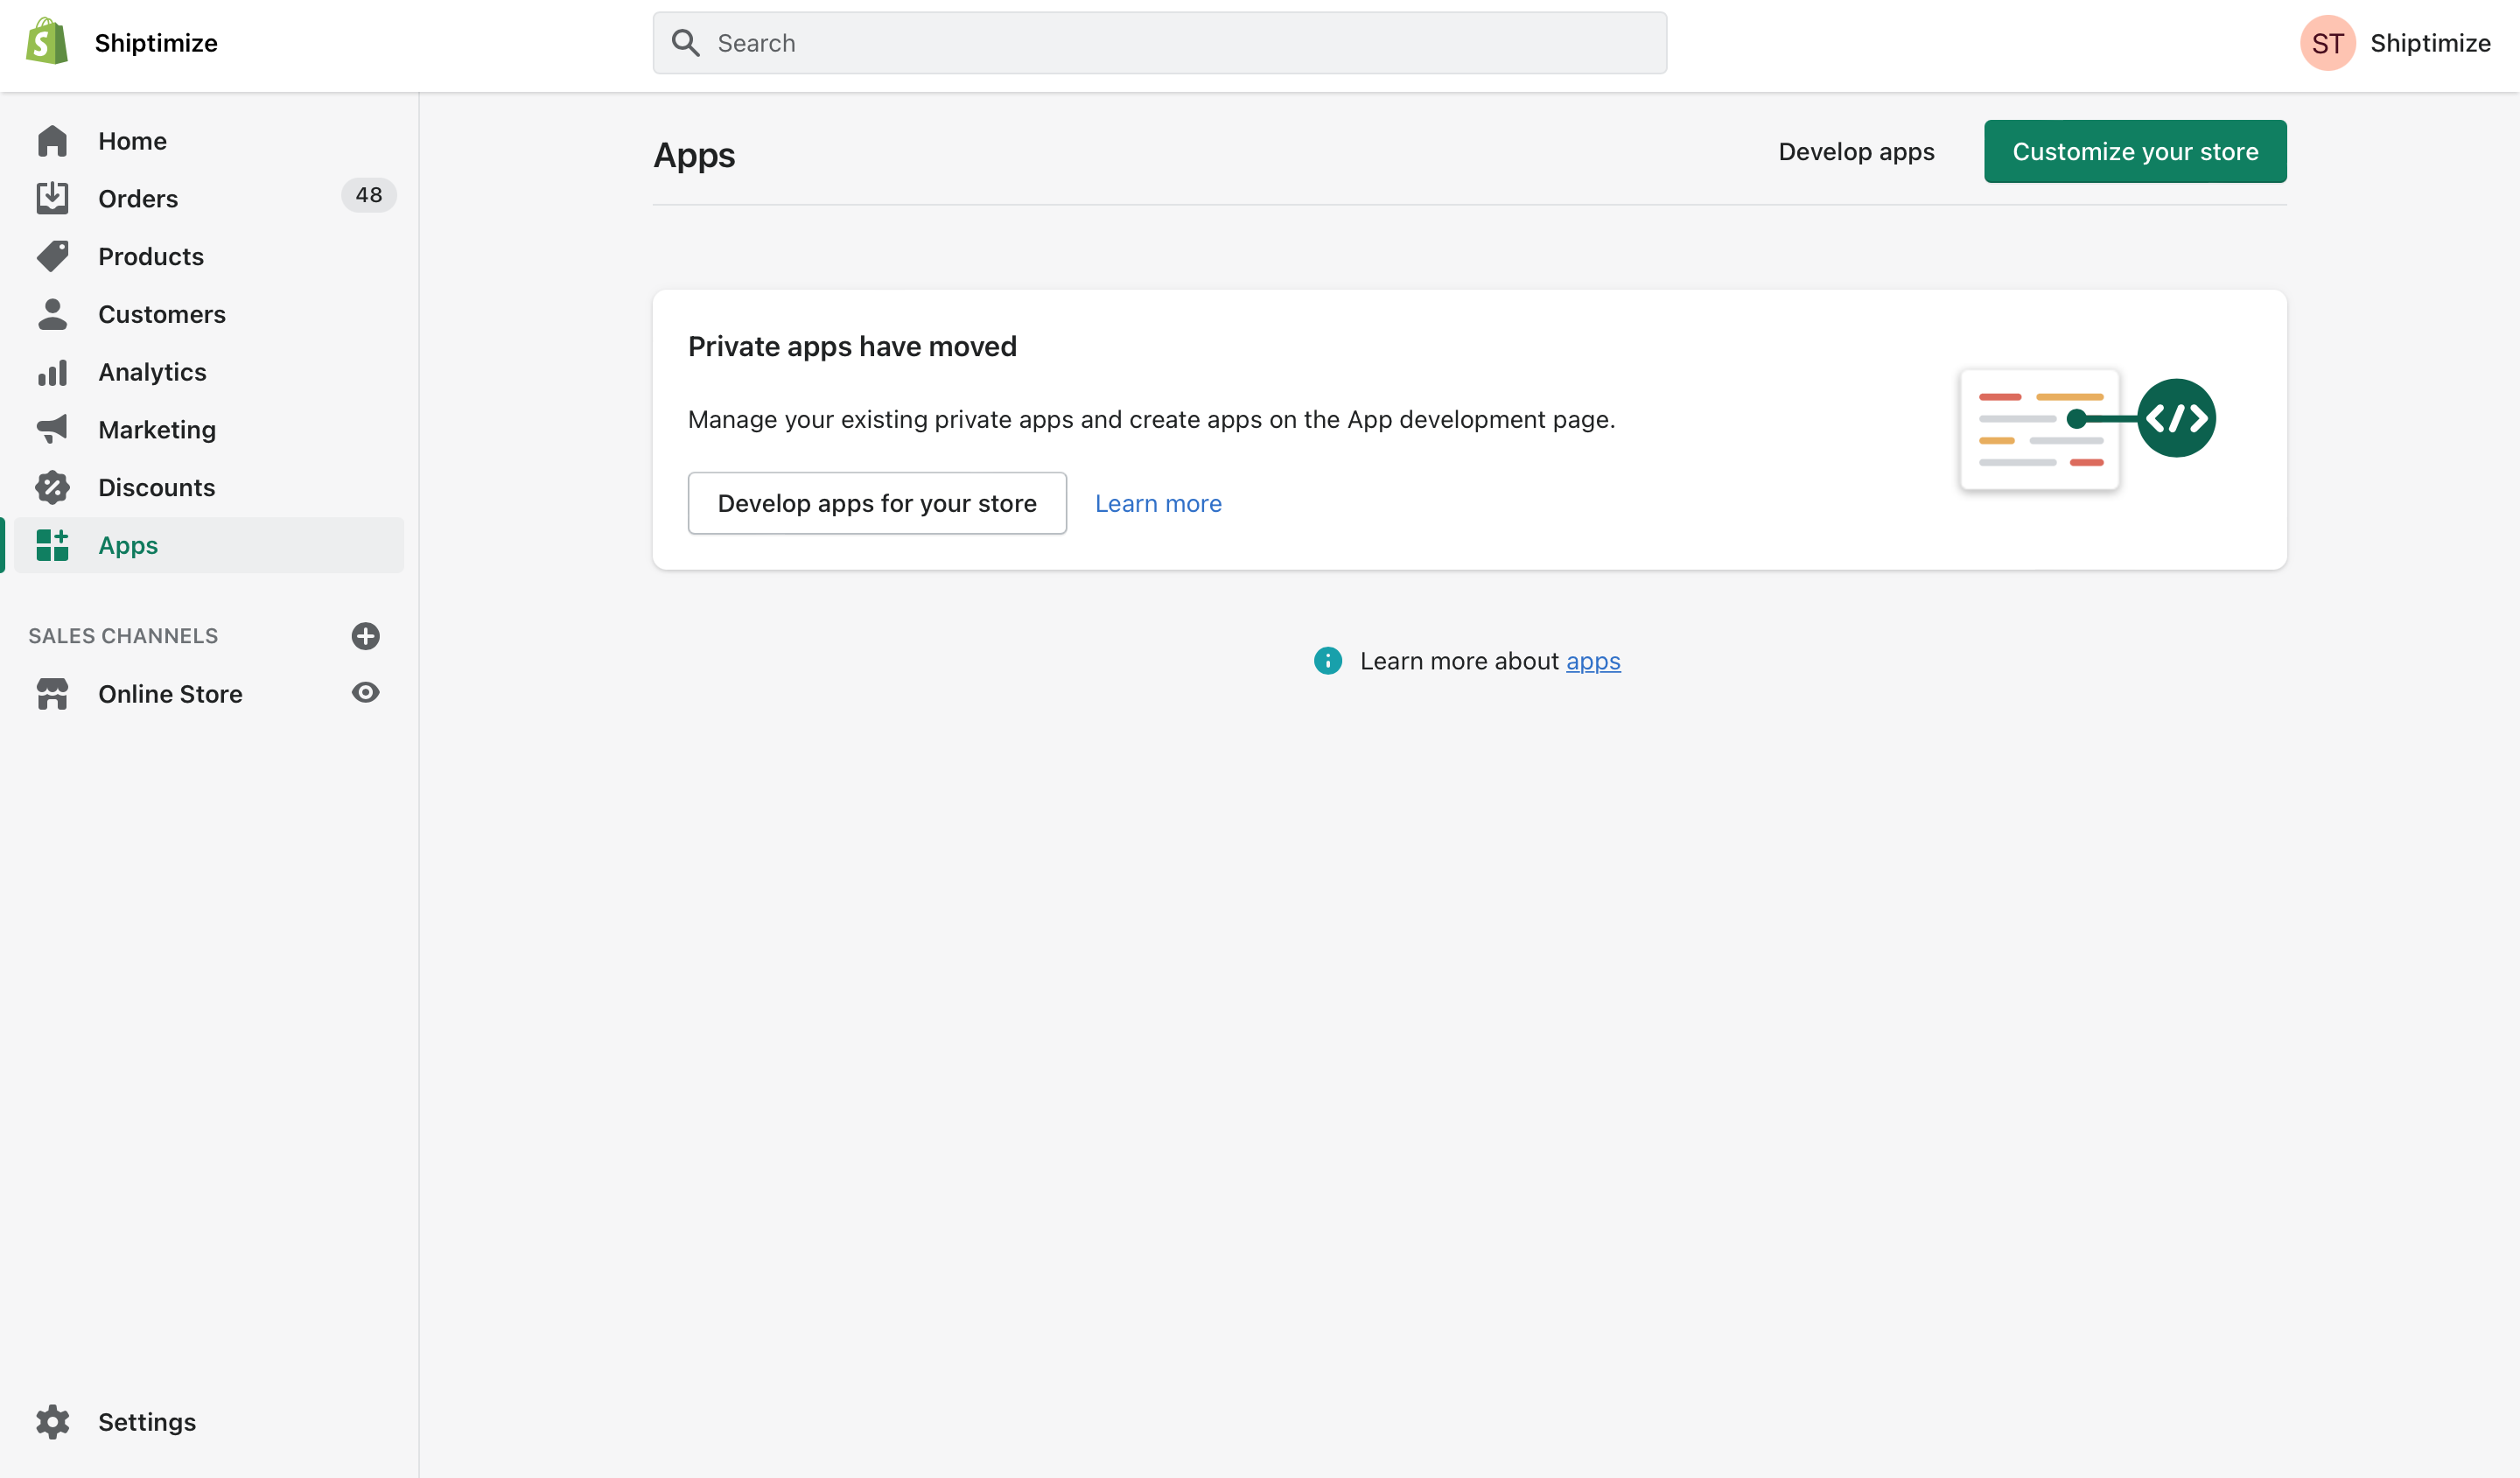Click the Marketing megaphone icon
The height and width of the screenshot is (1478, 2520).
pyautogui.click(x=52, y=429)
